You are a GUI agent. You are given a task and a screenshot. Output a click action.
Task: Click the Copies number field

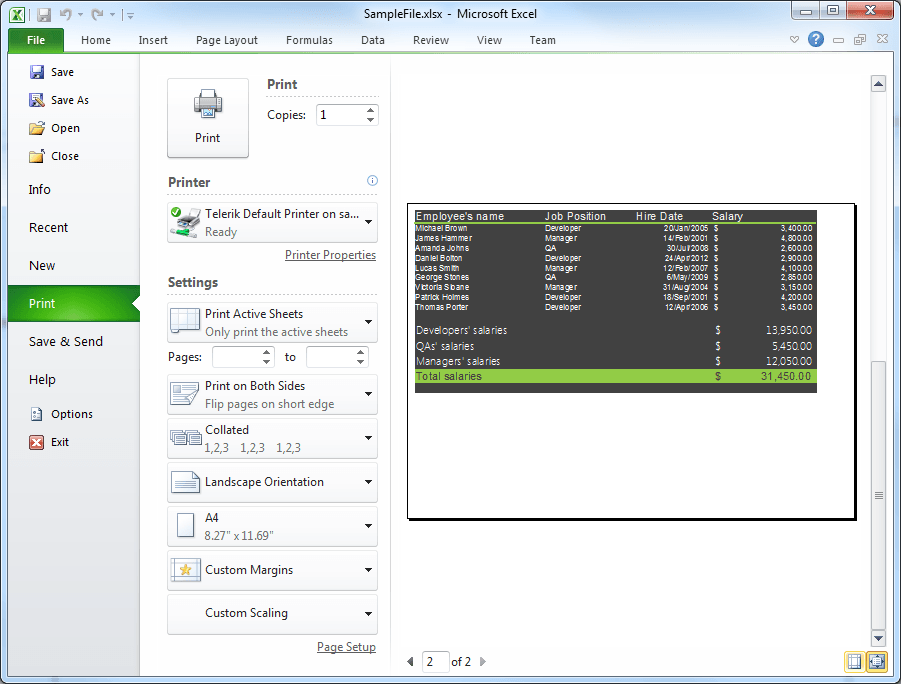(x=340, y=115)
